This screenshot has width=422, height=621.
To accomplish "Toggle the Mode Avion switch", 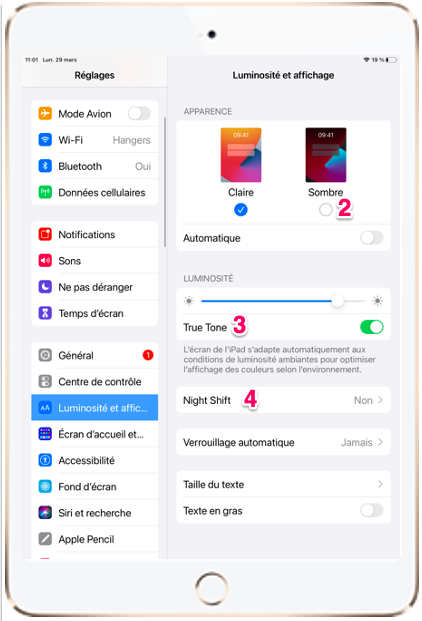I will click(139, 113).
